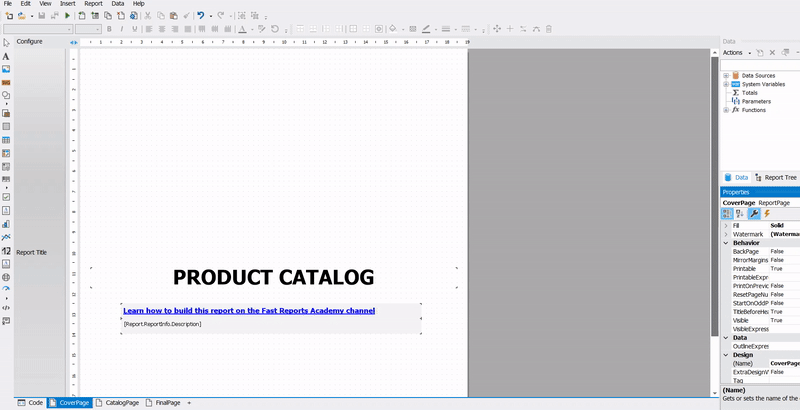
Task: Select the Text object tool
Action: [x=6, y=56]
